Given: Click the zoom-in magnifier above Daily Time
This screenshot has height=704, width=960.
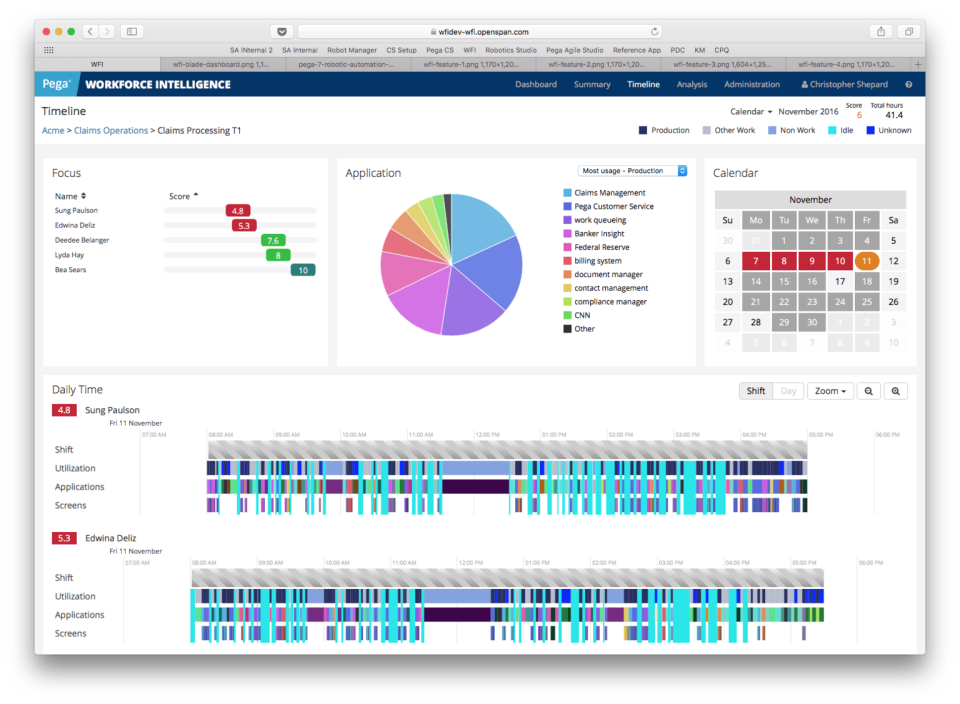Looking at the screenshot, I should 896,390.
